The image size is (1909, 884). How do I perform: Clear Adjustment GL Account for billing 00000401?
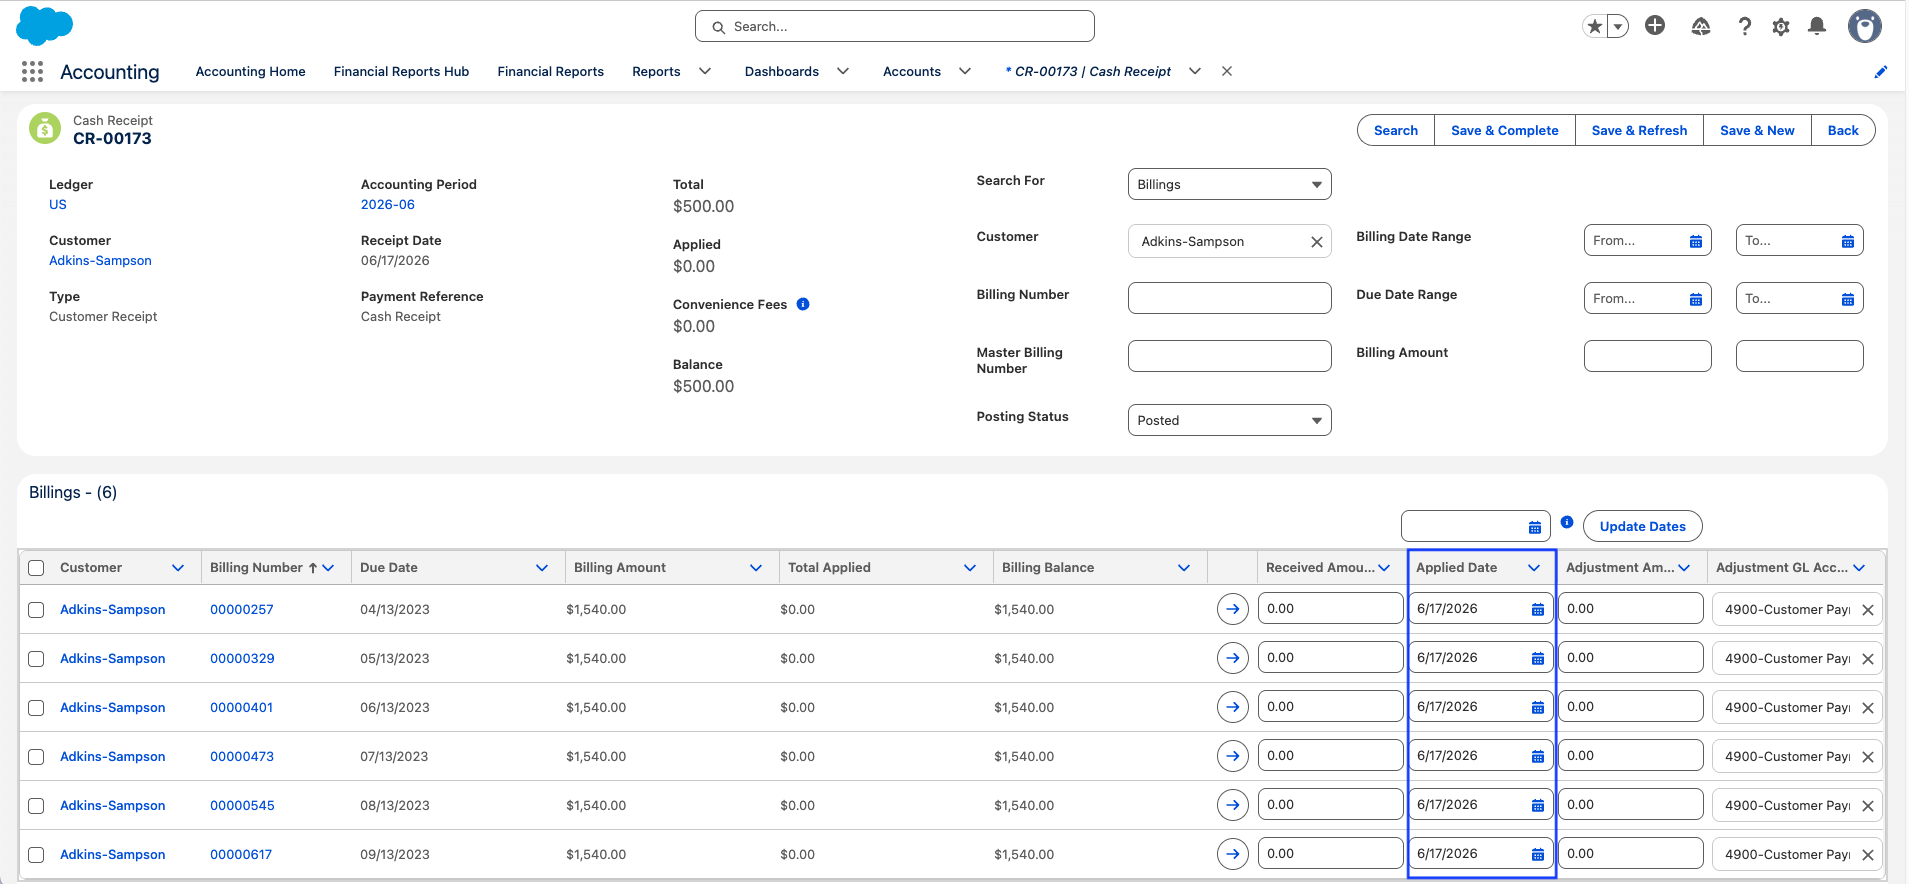1868,708
